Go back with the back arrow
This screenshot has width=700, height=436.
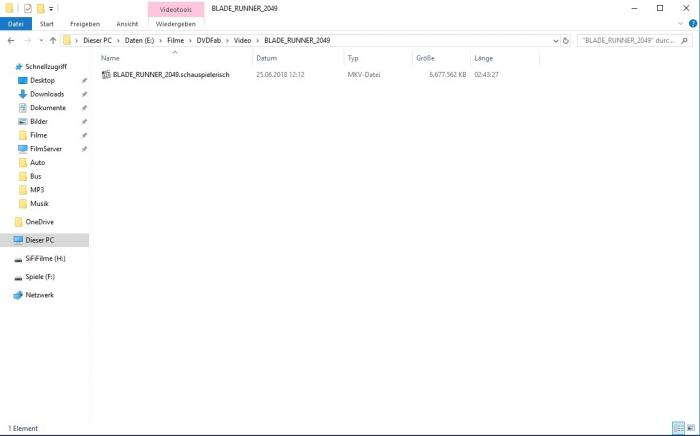tap(11, 41)
